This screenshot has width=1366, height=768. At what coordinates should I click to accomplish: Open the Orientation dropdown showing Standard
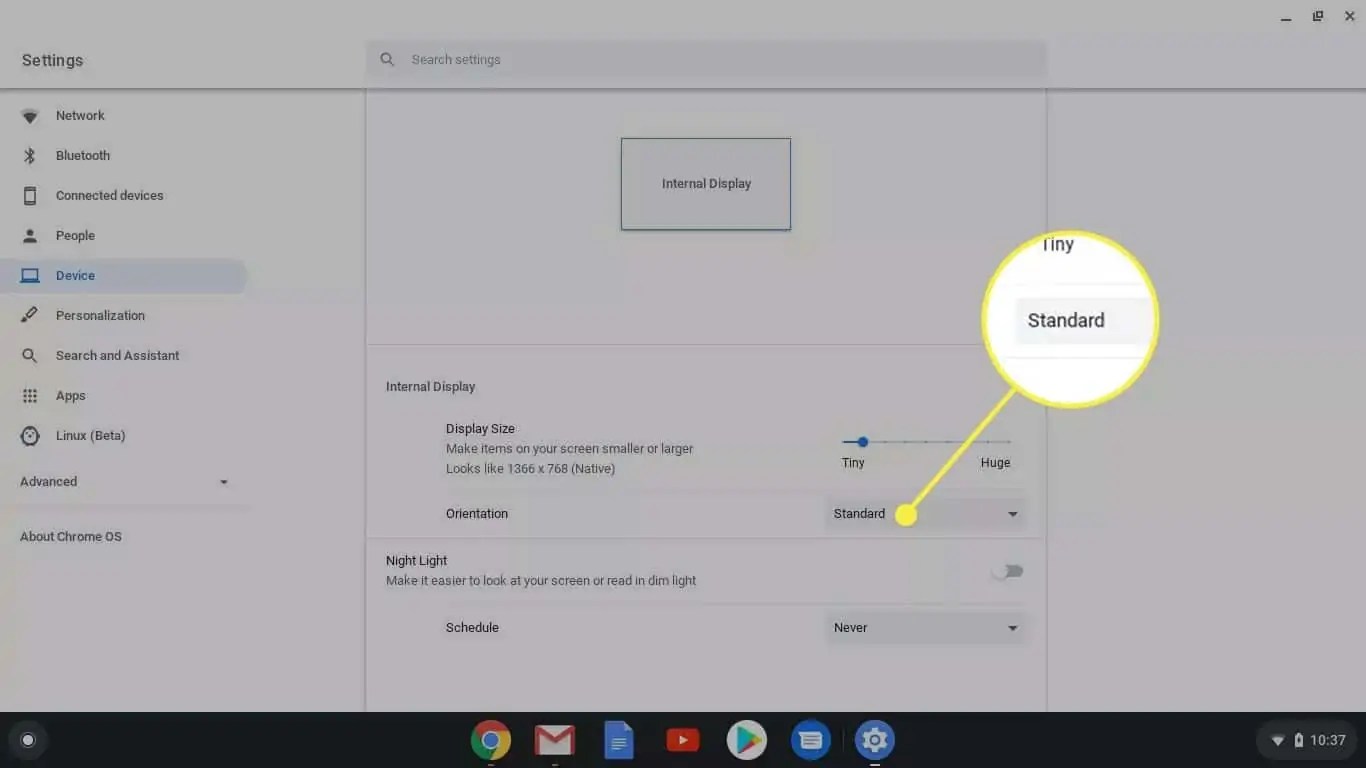click(x=925, y=513)
